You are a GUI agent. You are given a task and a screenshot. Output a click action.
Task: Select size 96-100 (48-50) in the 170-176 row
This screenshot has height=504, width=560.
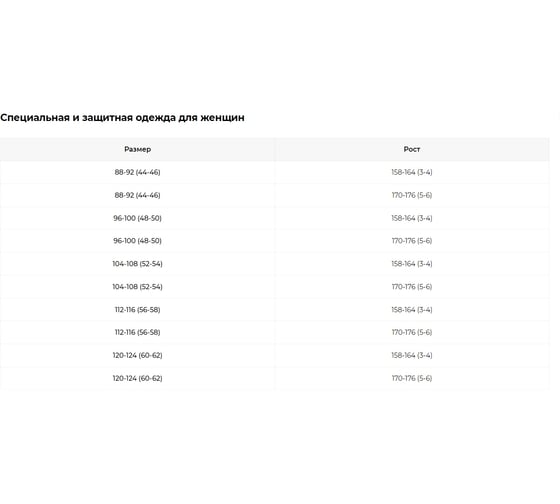[138, 241]
